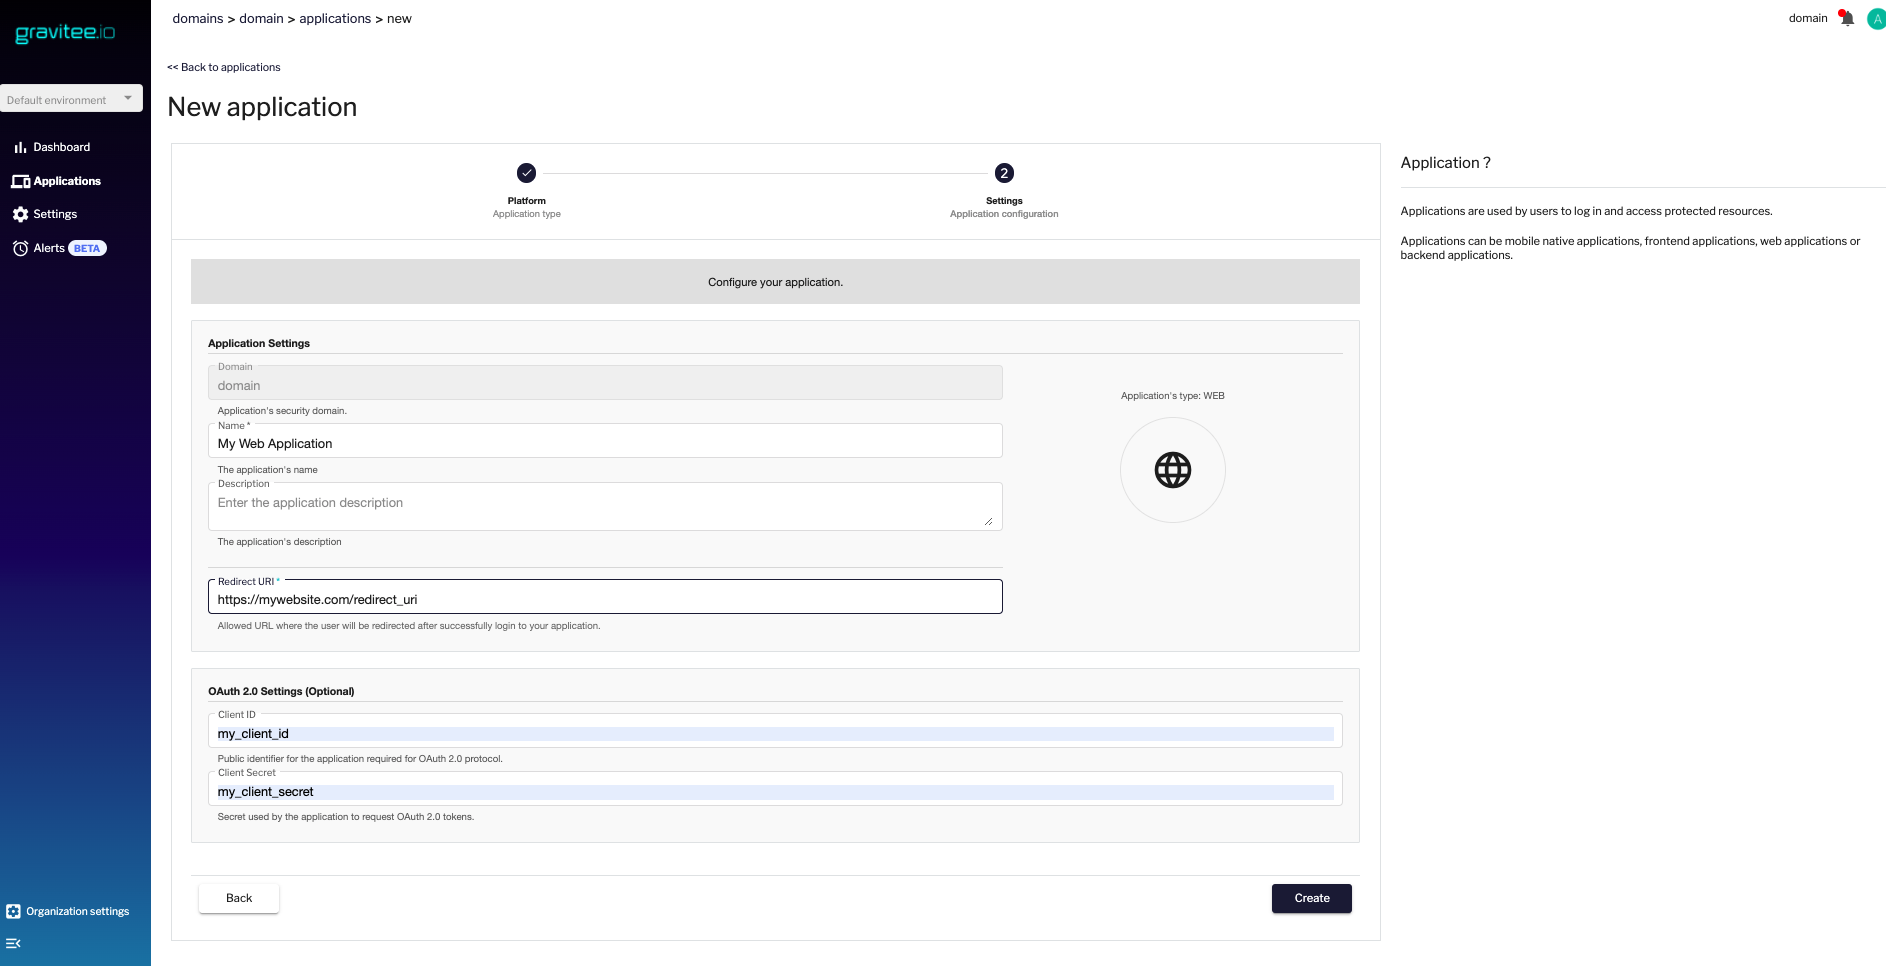Image resolution: width=1886 pixels, height=966 pixels.
Task: Click the web application globe icon
Action: click(x=1172, y=470)
